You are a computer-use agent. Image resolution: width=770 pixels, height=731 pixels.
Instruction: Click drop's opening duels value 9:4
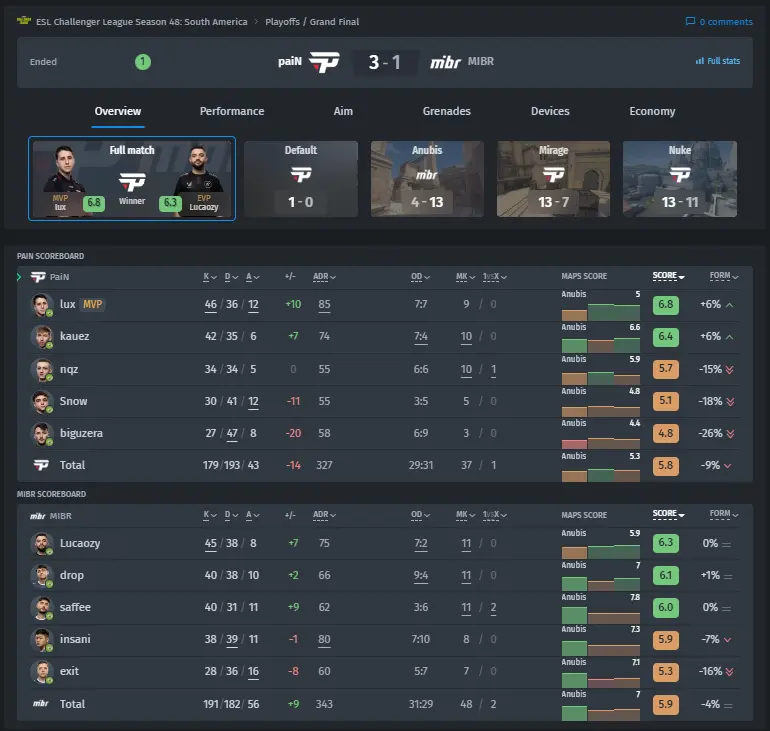coord(420,575)
